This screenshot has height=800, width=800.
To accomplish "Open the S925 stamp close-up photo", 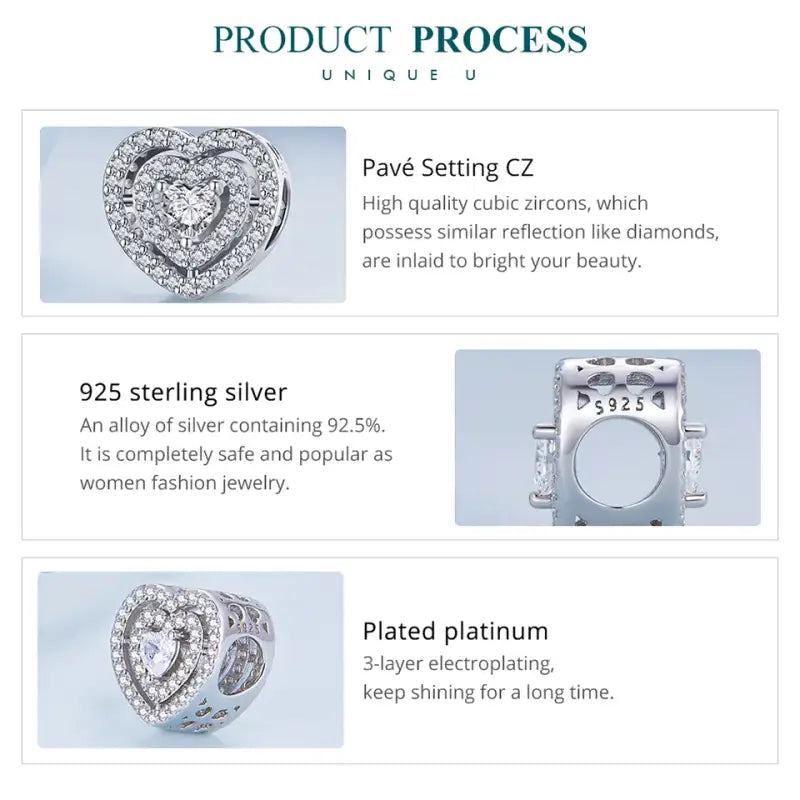I will coord(607,437).
